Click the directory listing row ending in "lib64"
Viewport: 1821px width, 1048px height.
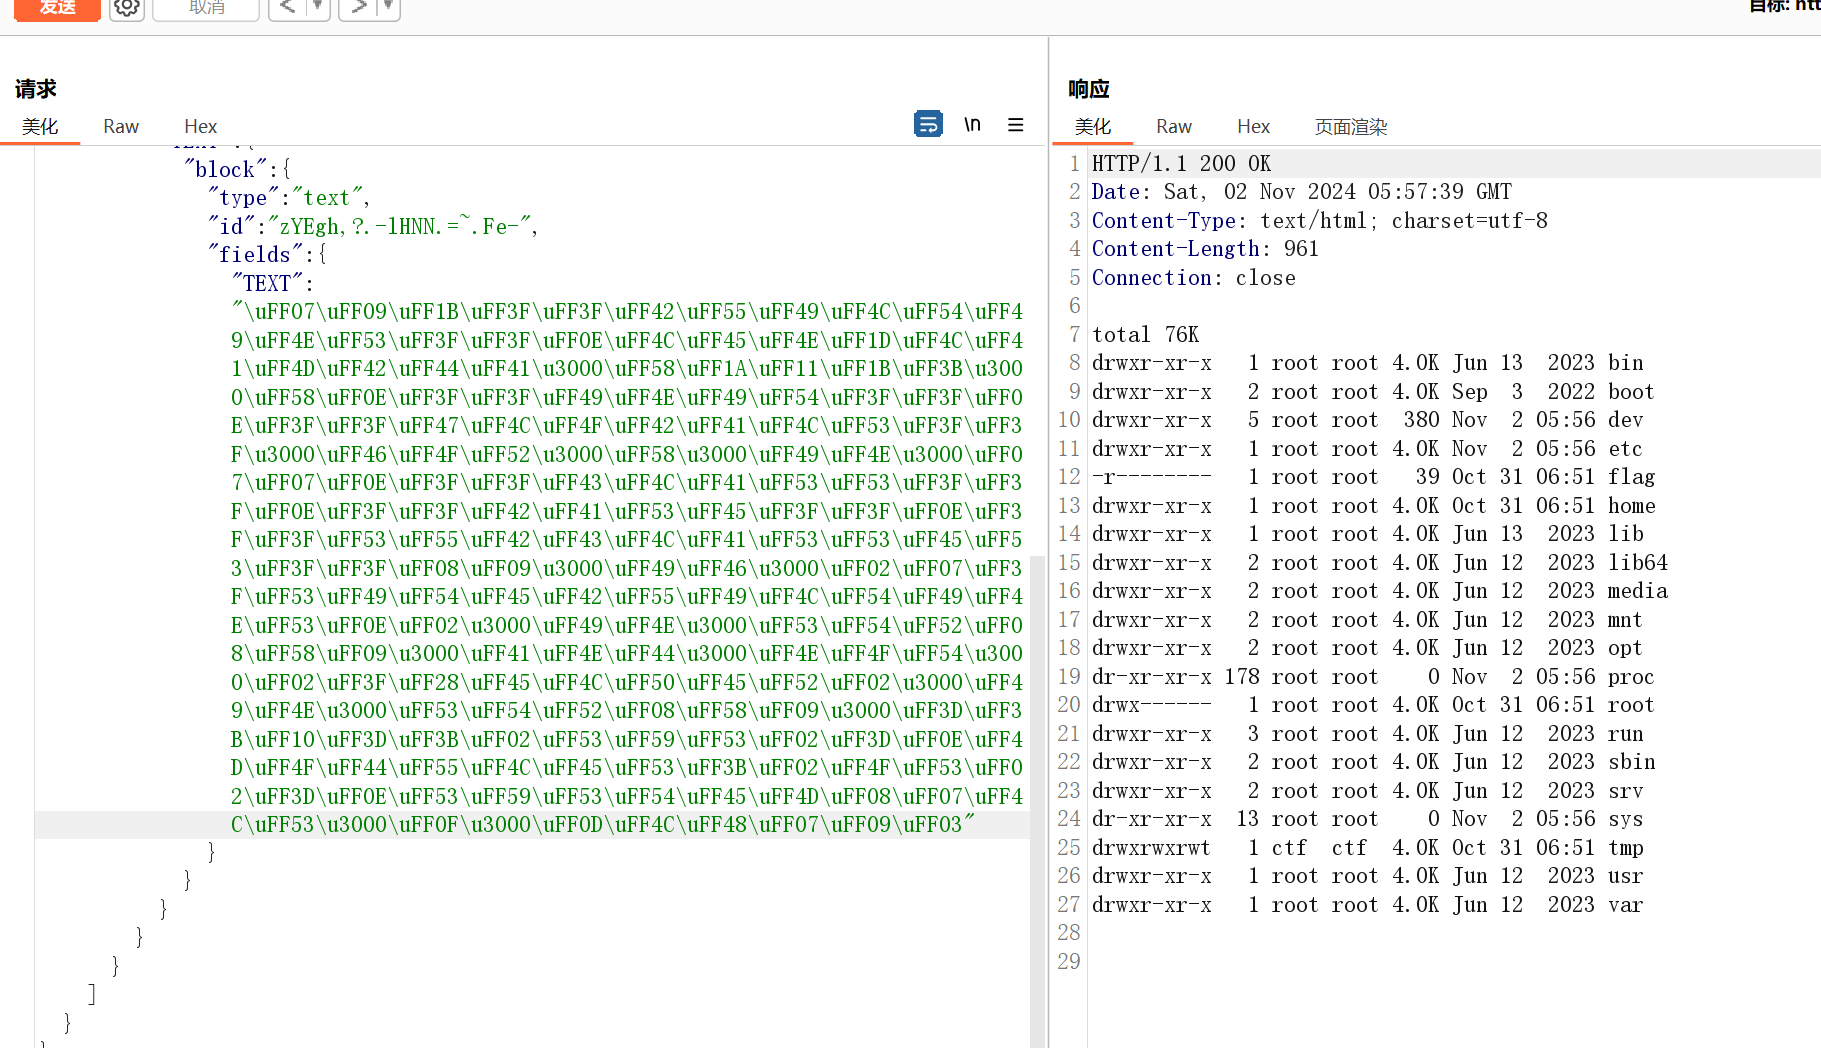[x=1379, y=562]
